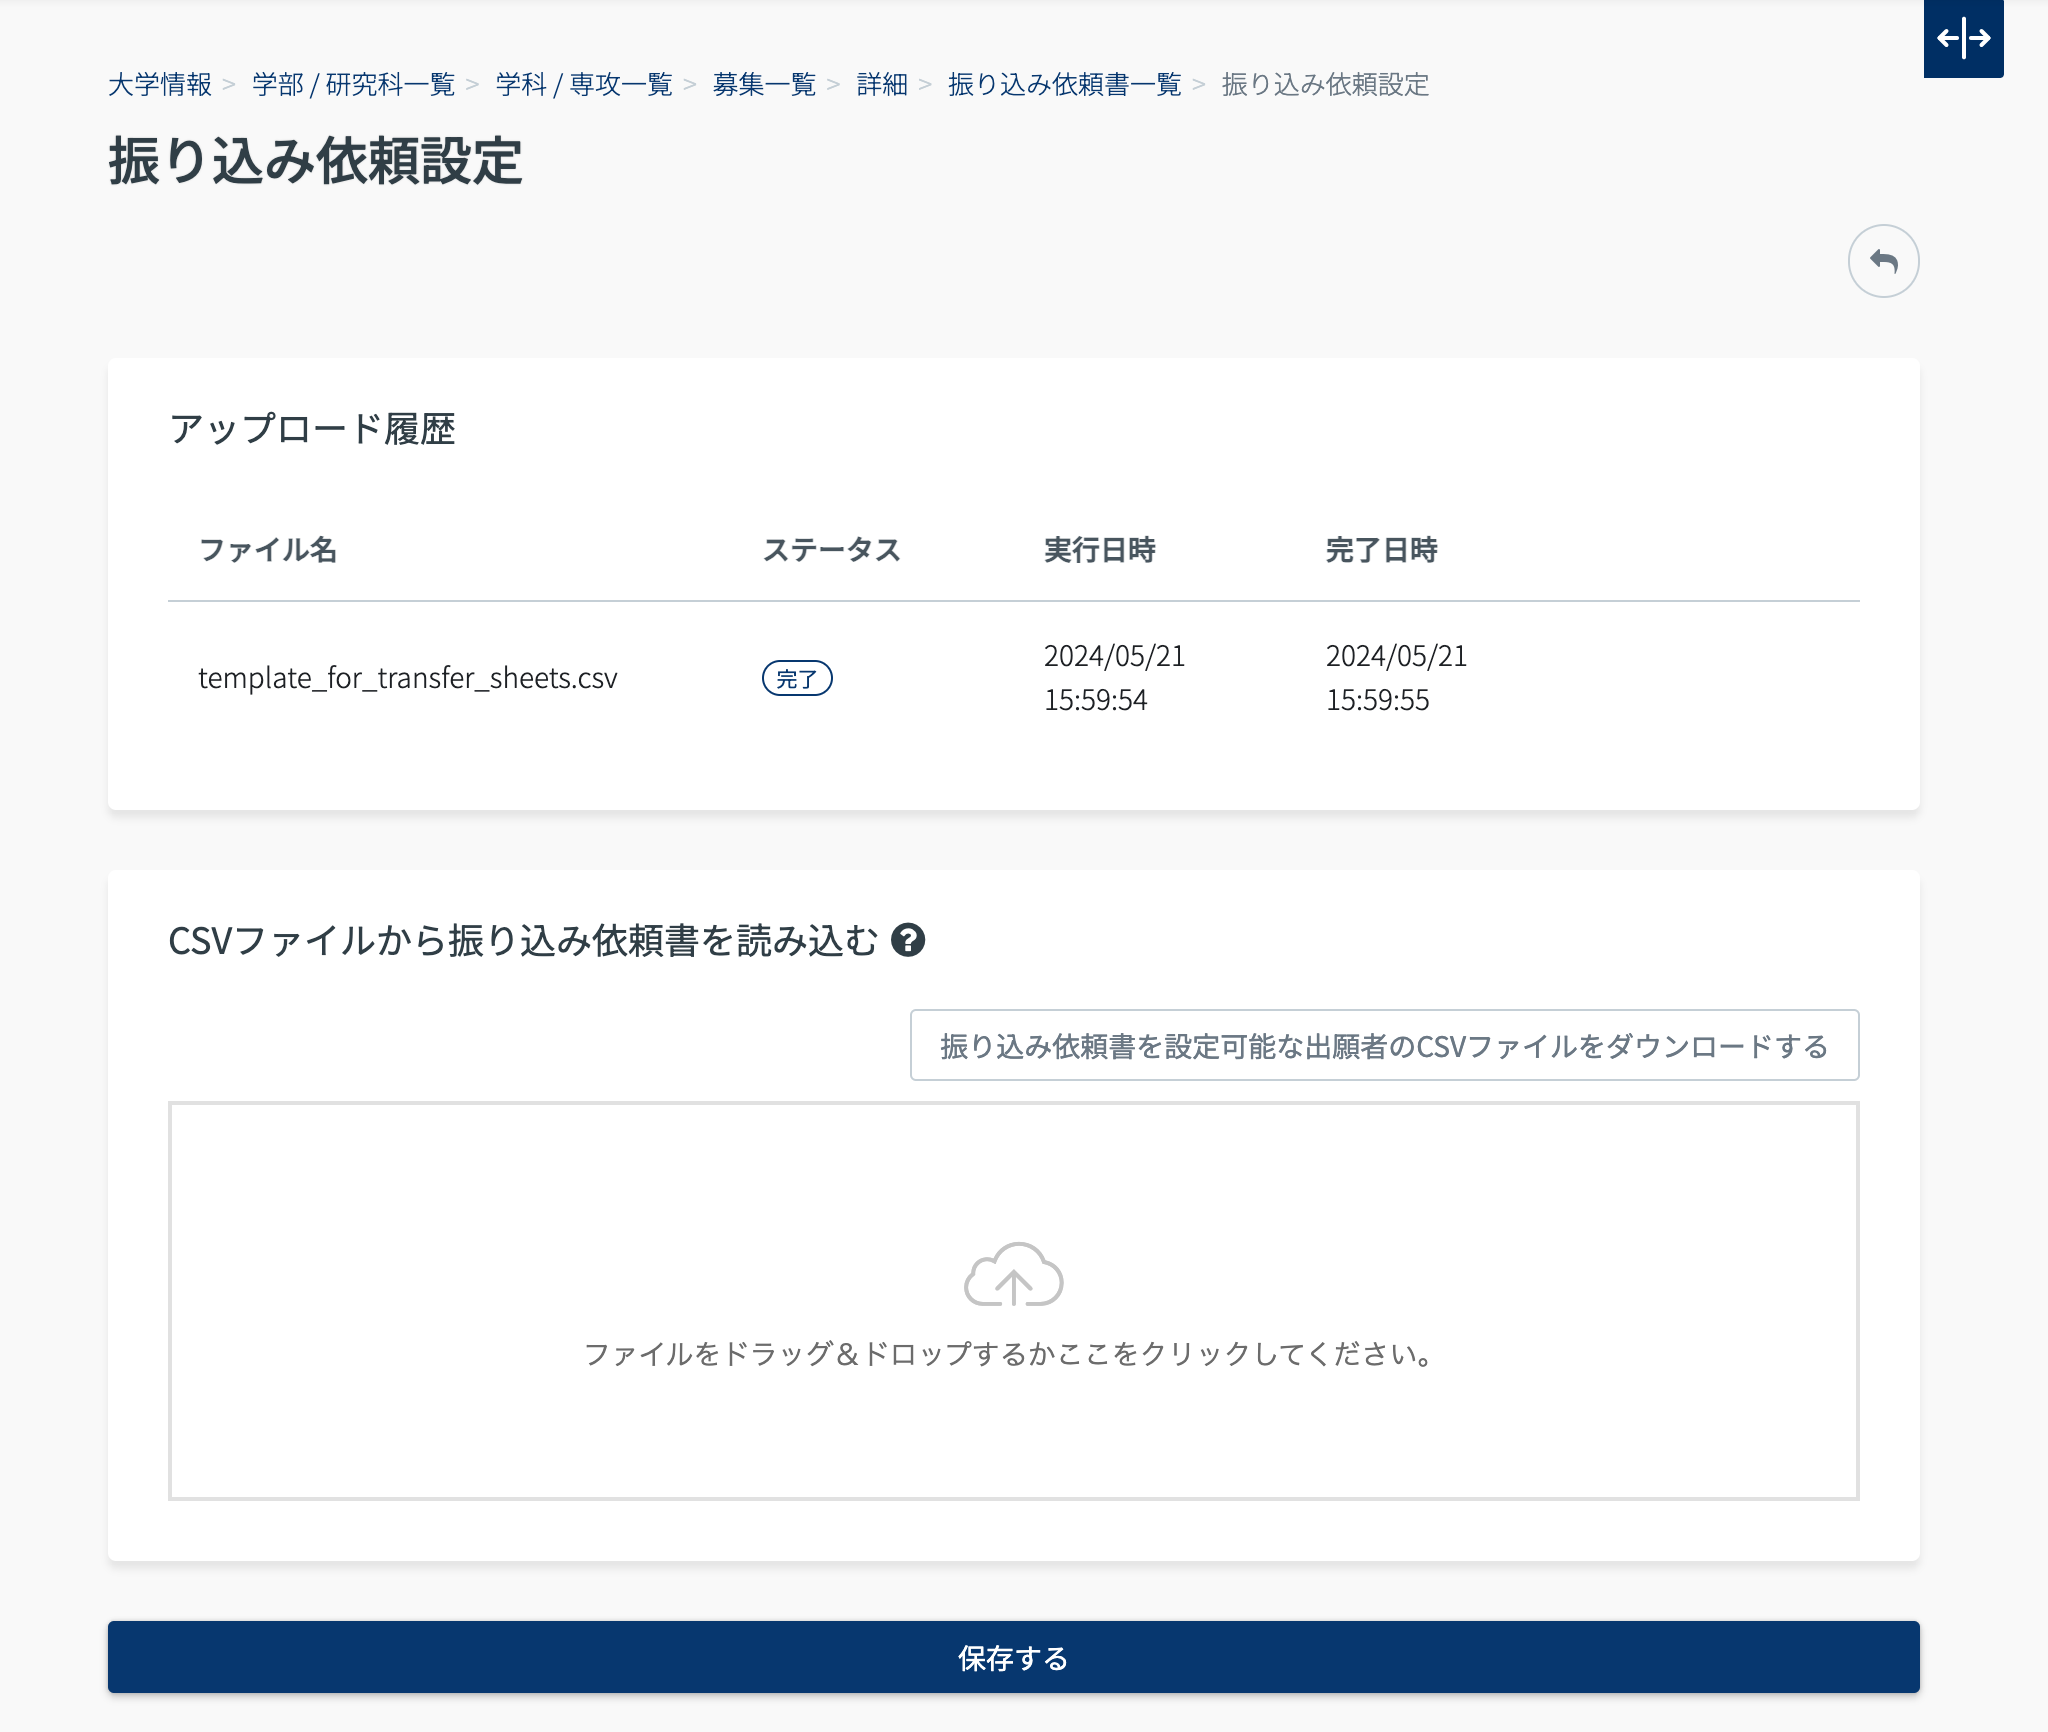This screenshot has height=1732, width=2048.
Task: Click the 実行日時 column header
Action: point(1099,550)
